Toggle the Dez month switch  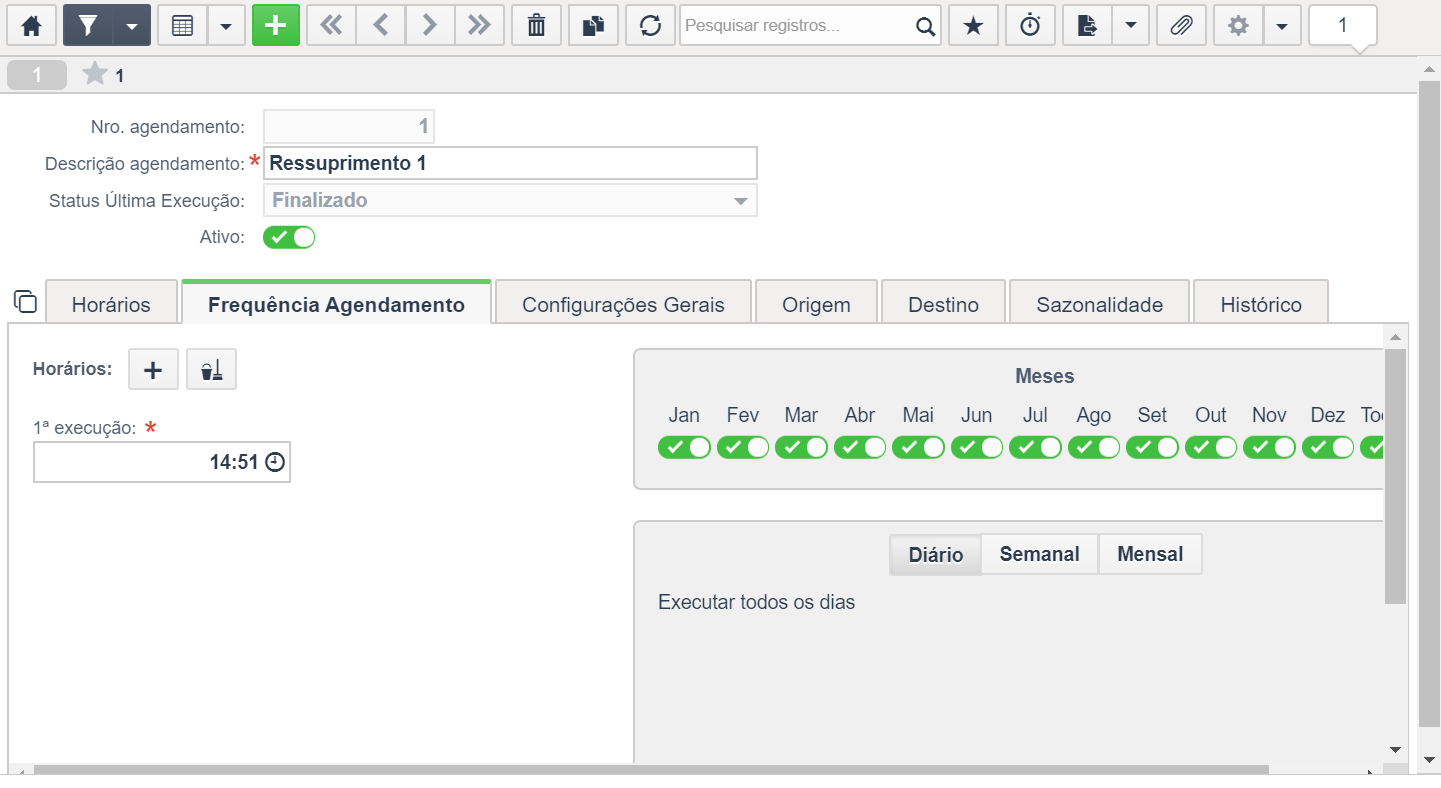click(1328, 447)
